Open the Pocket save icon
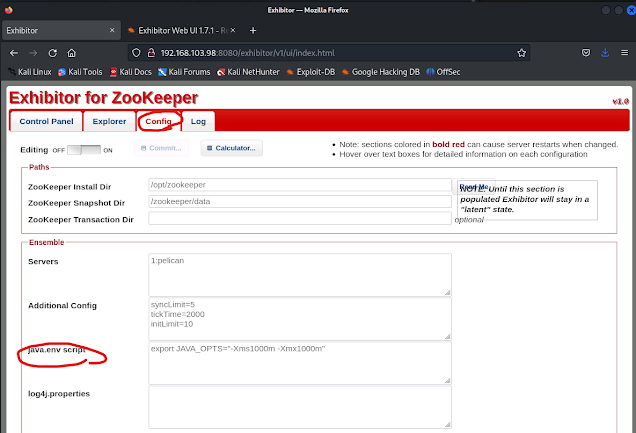 tap(586, 53)
